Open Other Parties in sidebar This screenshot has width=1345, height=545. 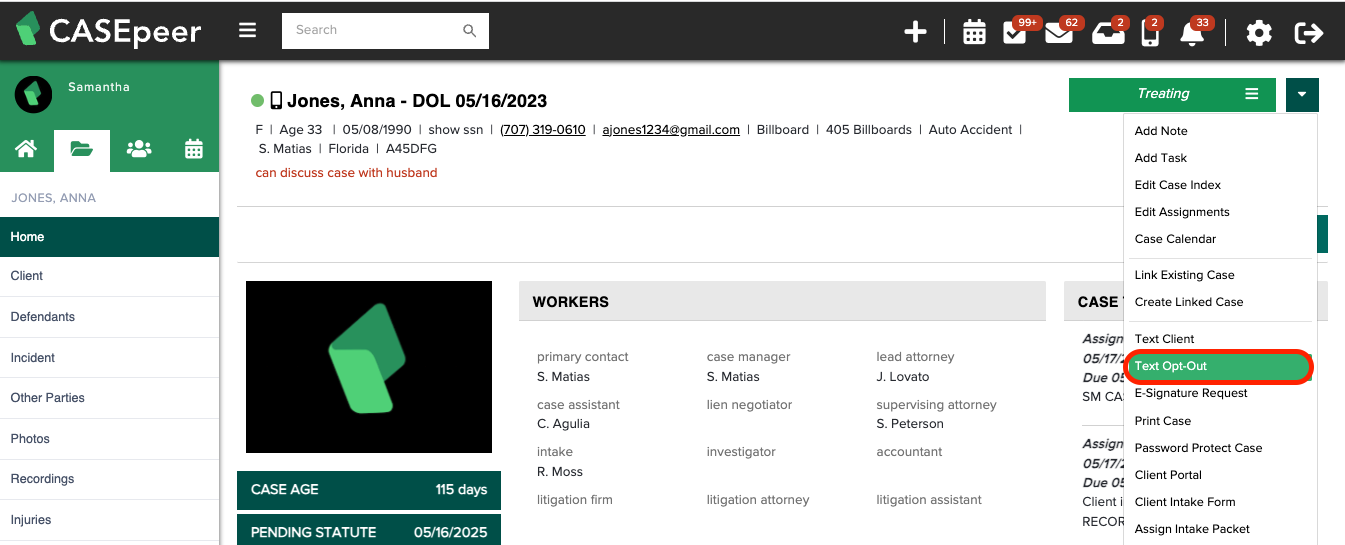[109, 398]
